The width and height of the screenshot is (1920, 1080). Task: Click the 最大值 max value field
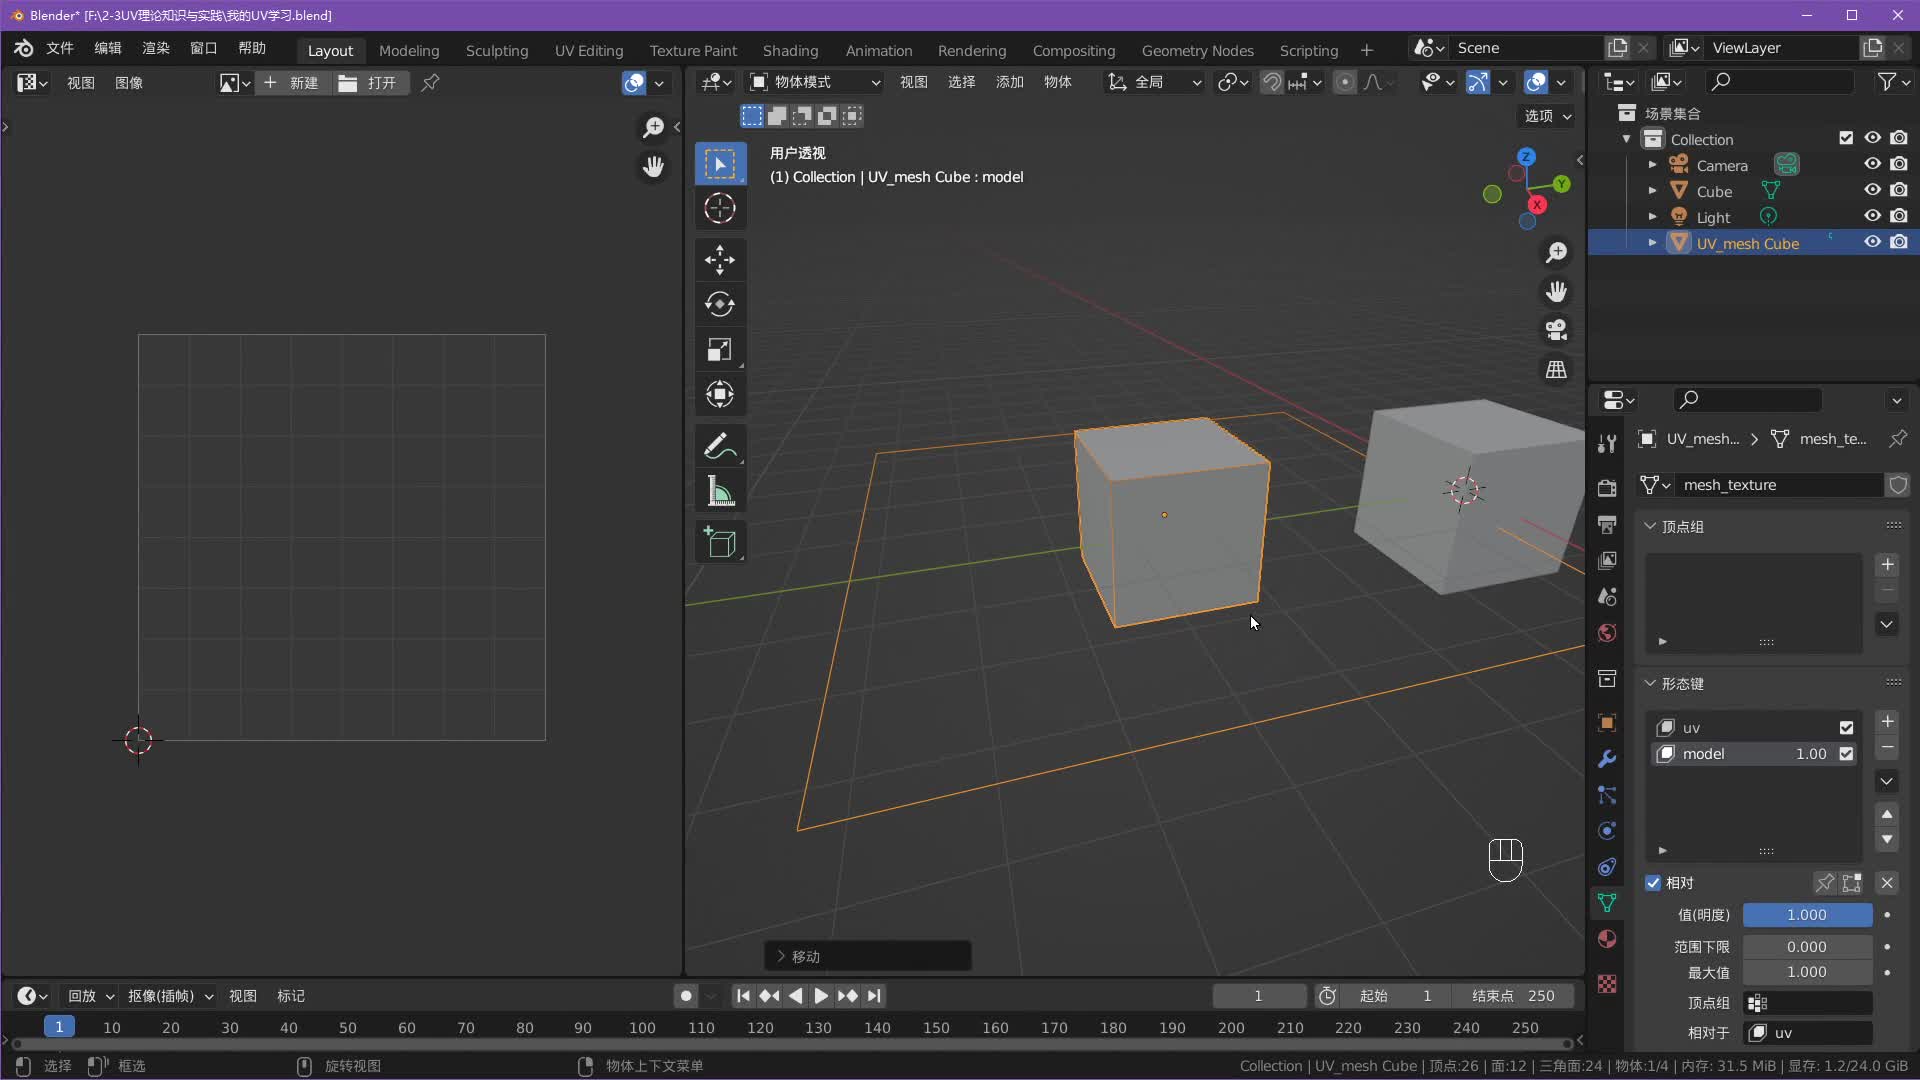1807,972
